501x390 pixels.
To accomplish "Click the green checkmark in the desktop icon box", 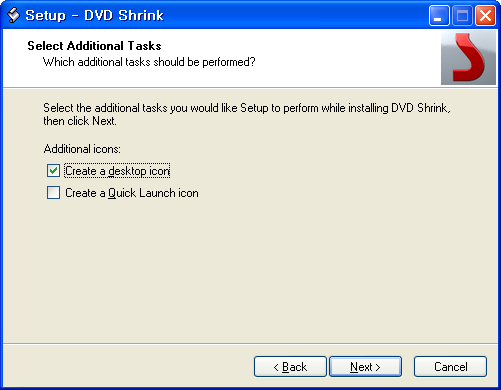I will [53, 171].
